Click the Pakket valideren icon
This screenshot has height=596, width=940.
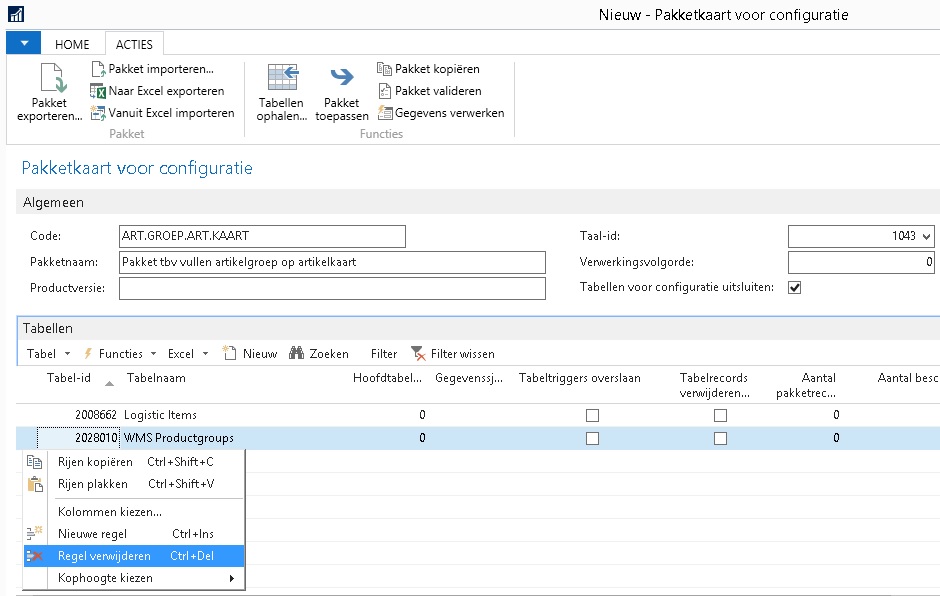coord(384,91)
